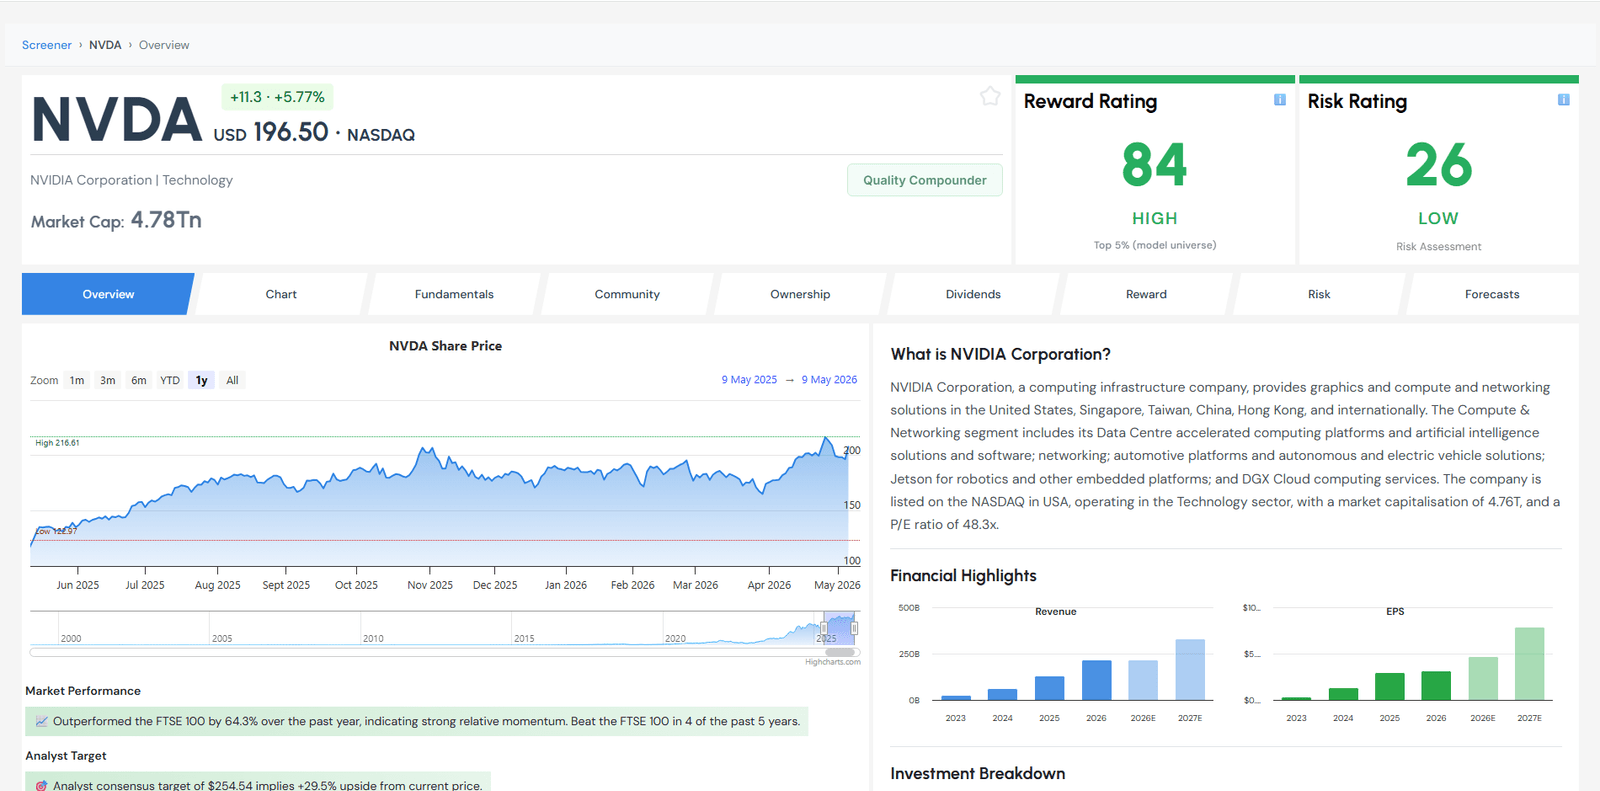Click the chart navigator right handle
The image size is (1600, 791).
click(x=854, y=629)
